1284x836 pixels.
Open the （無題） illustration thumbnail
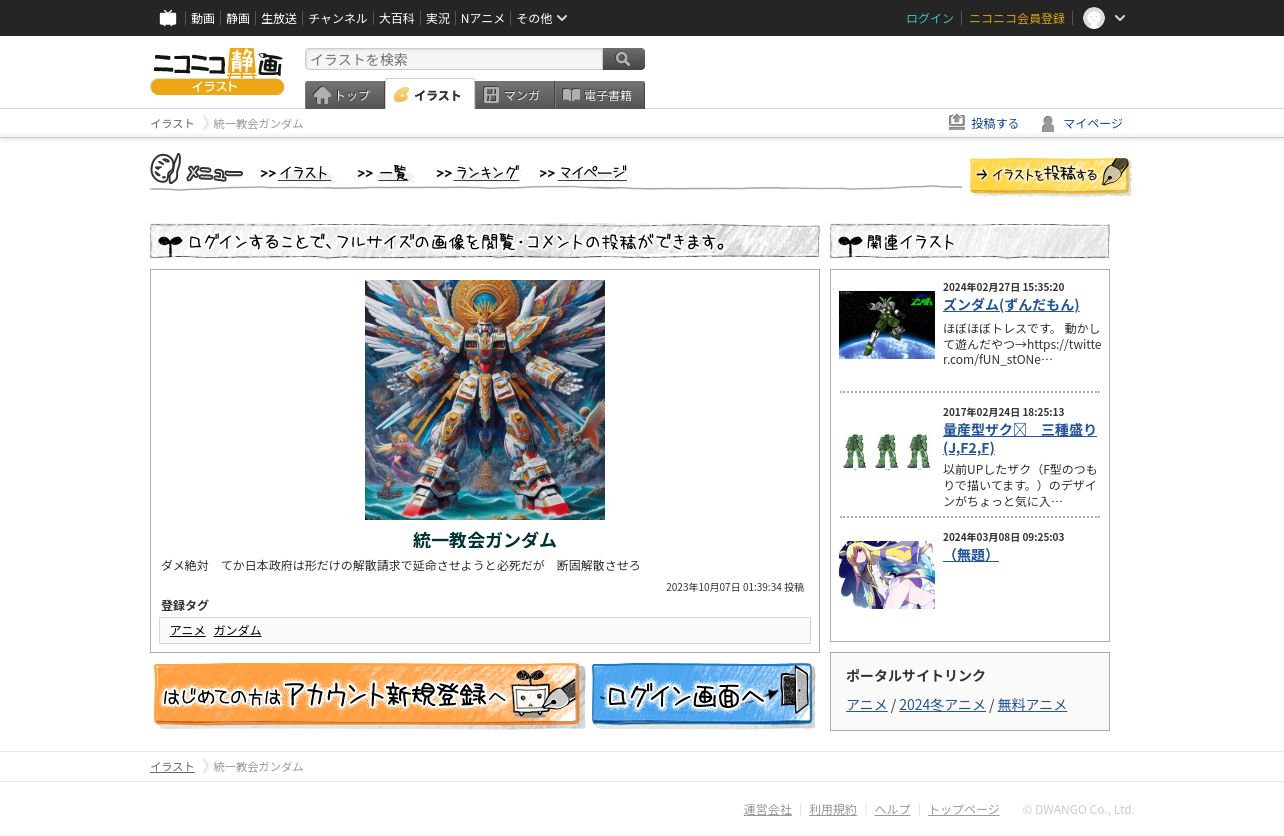(887, 575)
